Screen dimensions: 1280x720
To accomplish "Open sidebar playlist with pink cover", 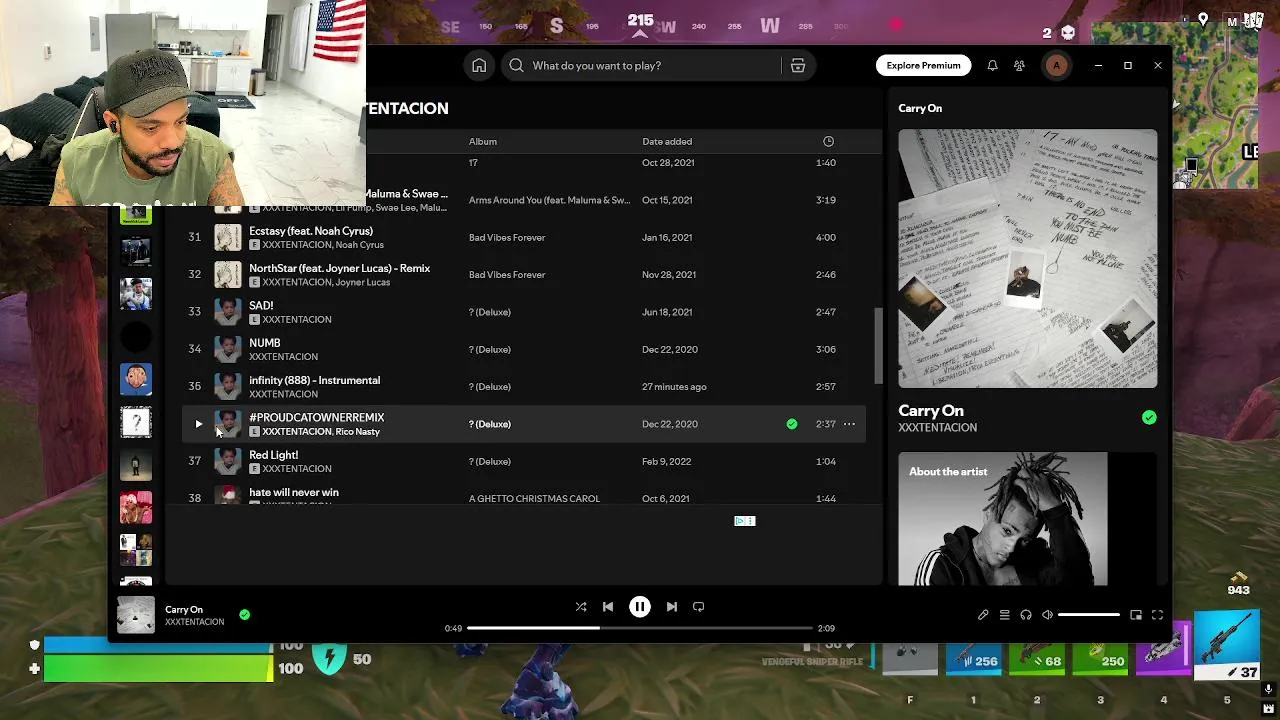I will coord(136,507).
